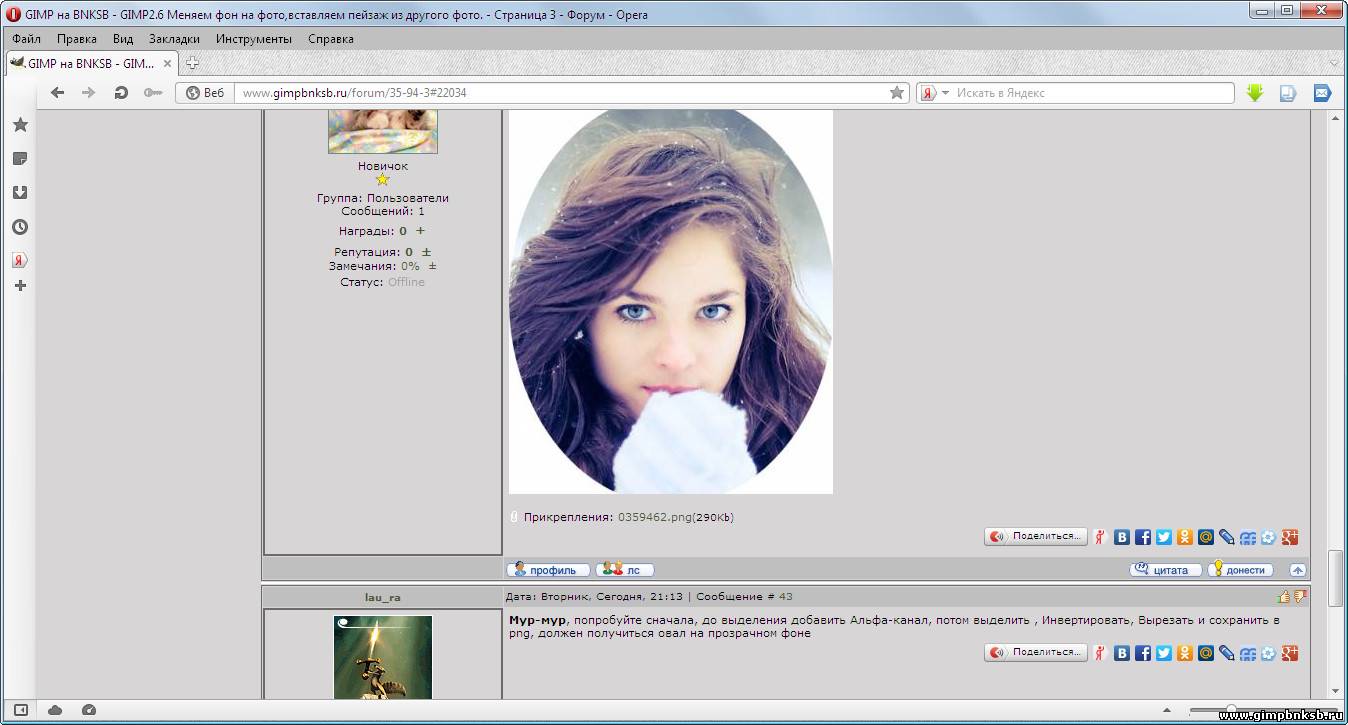Screen dimensions: 1348x725
Task: Open the Справка menu
Action: [x=331, y=39]
